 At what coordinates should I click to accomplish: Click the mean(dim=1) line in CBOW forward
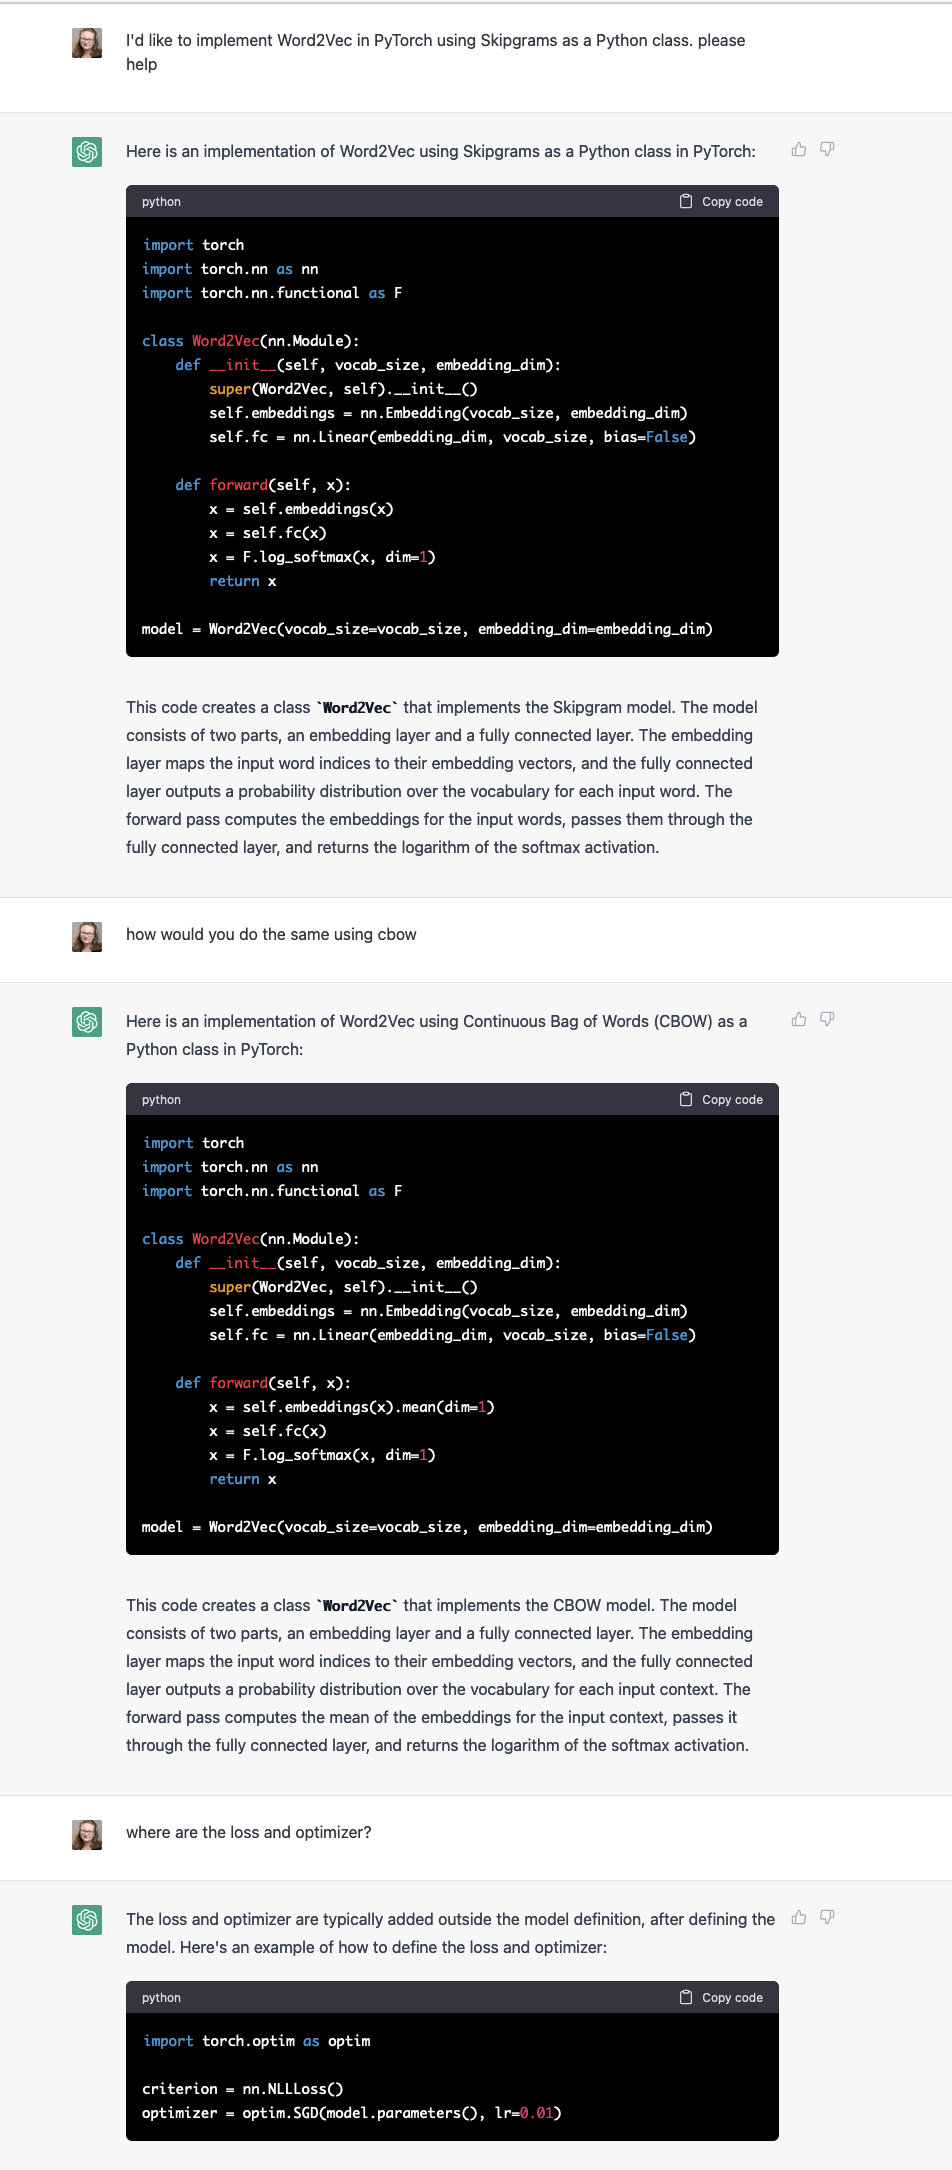click(352, 1407)
